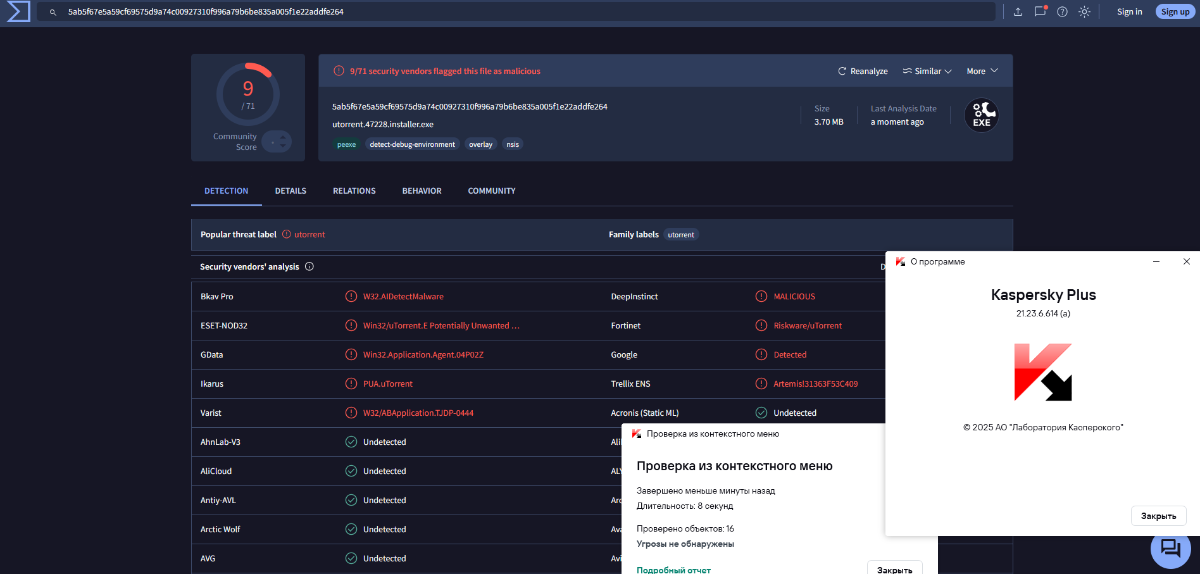This screenshot has height=574, width=1200.
Task: Open the help question mark icon
Action: click(x=1062, y=12)
